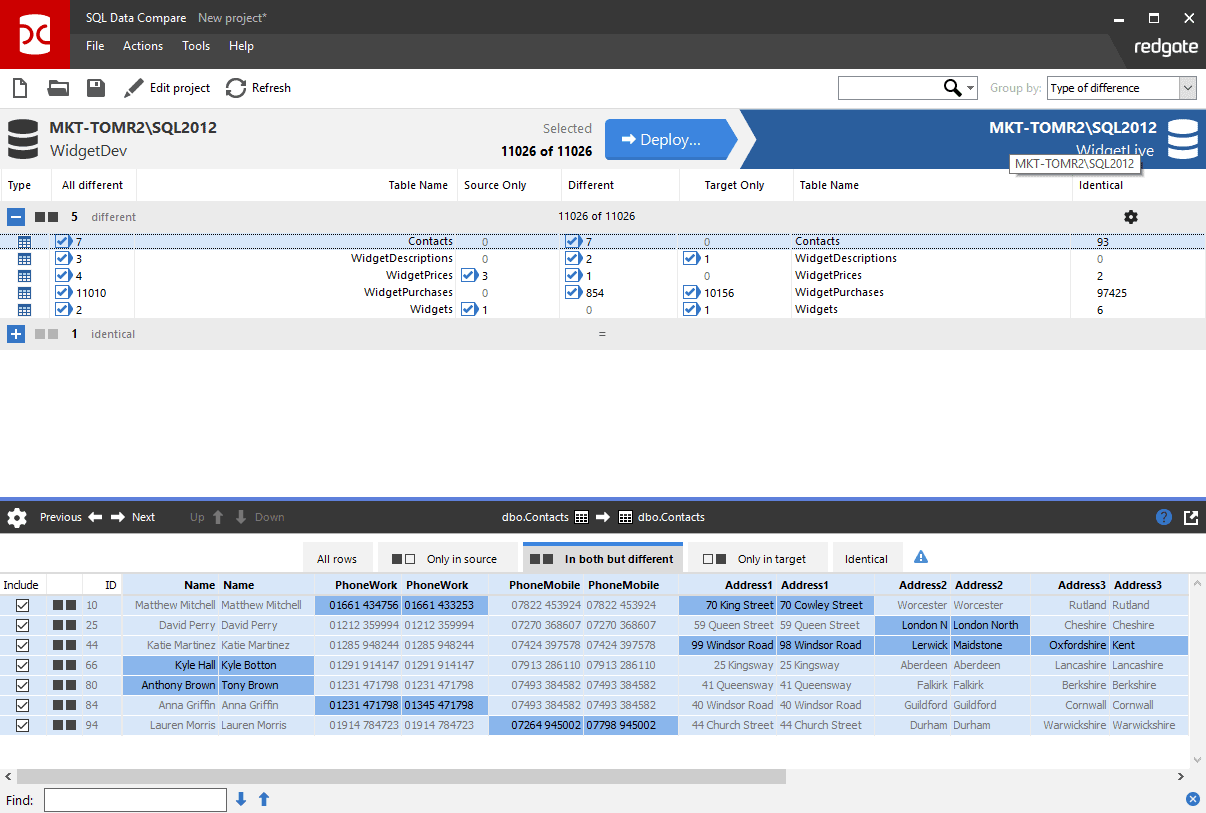This screenshot has width=1206, height=813.
Task: Pop out the data differences panel
Action: 1190,517
